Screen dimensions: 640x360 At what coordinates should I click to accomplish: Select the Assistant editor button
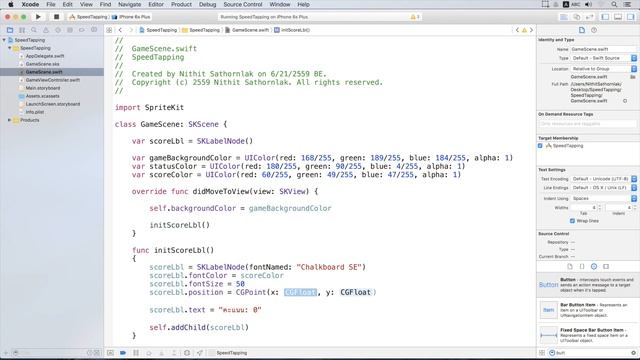(x=577, y=17)
